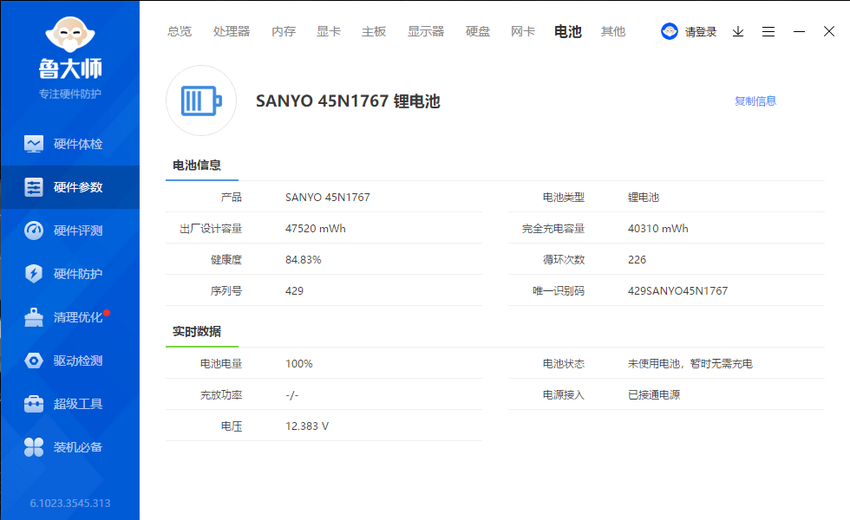850x520 pixels.
Task: Click the large battery icon
Action: point(201,101)
